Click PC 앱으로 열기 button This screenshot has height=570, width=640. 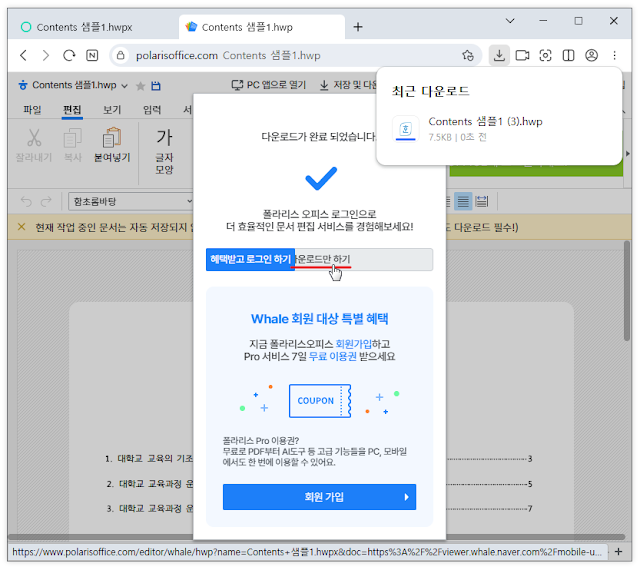(x=269, y=85)
